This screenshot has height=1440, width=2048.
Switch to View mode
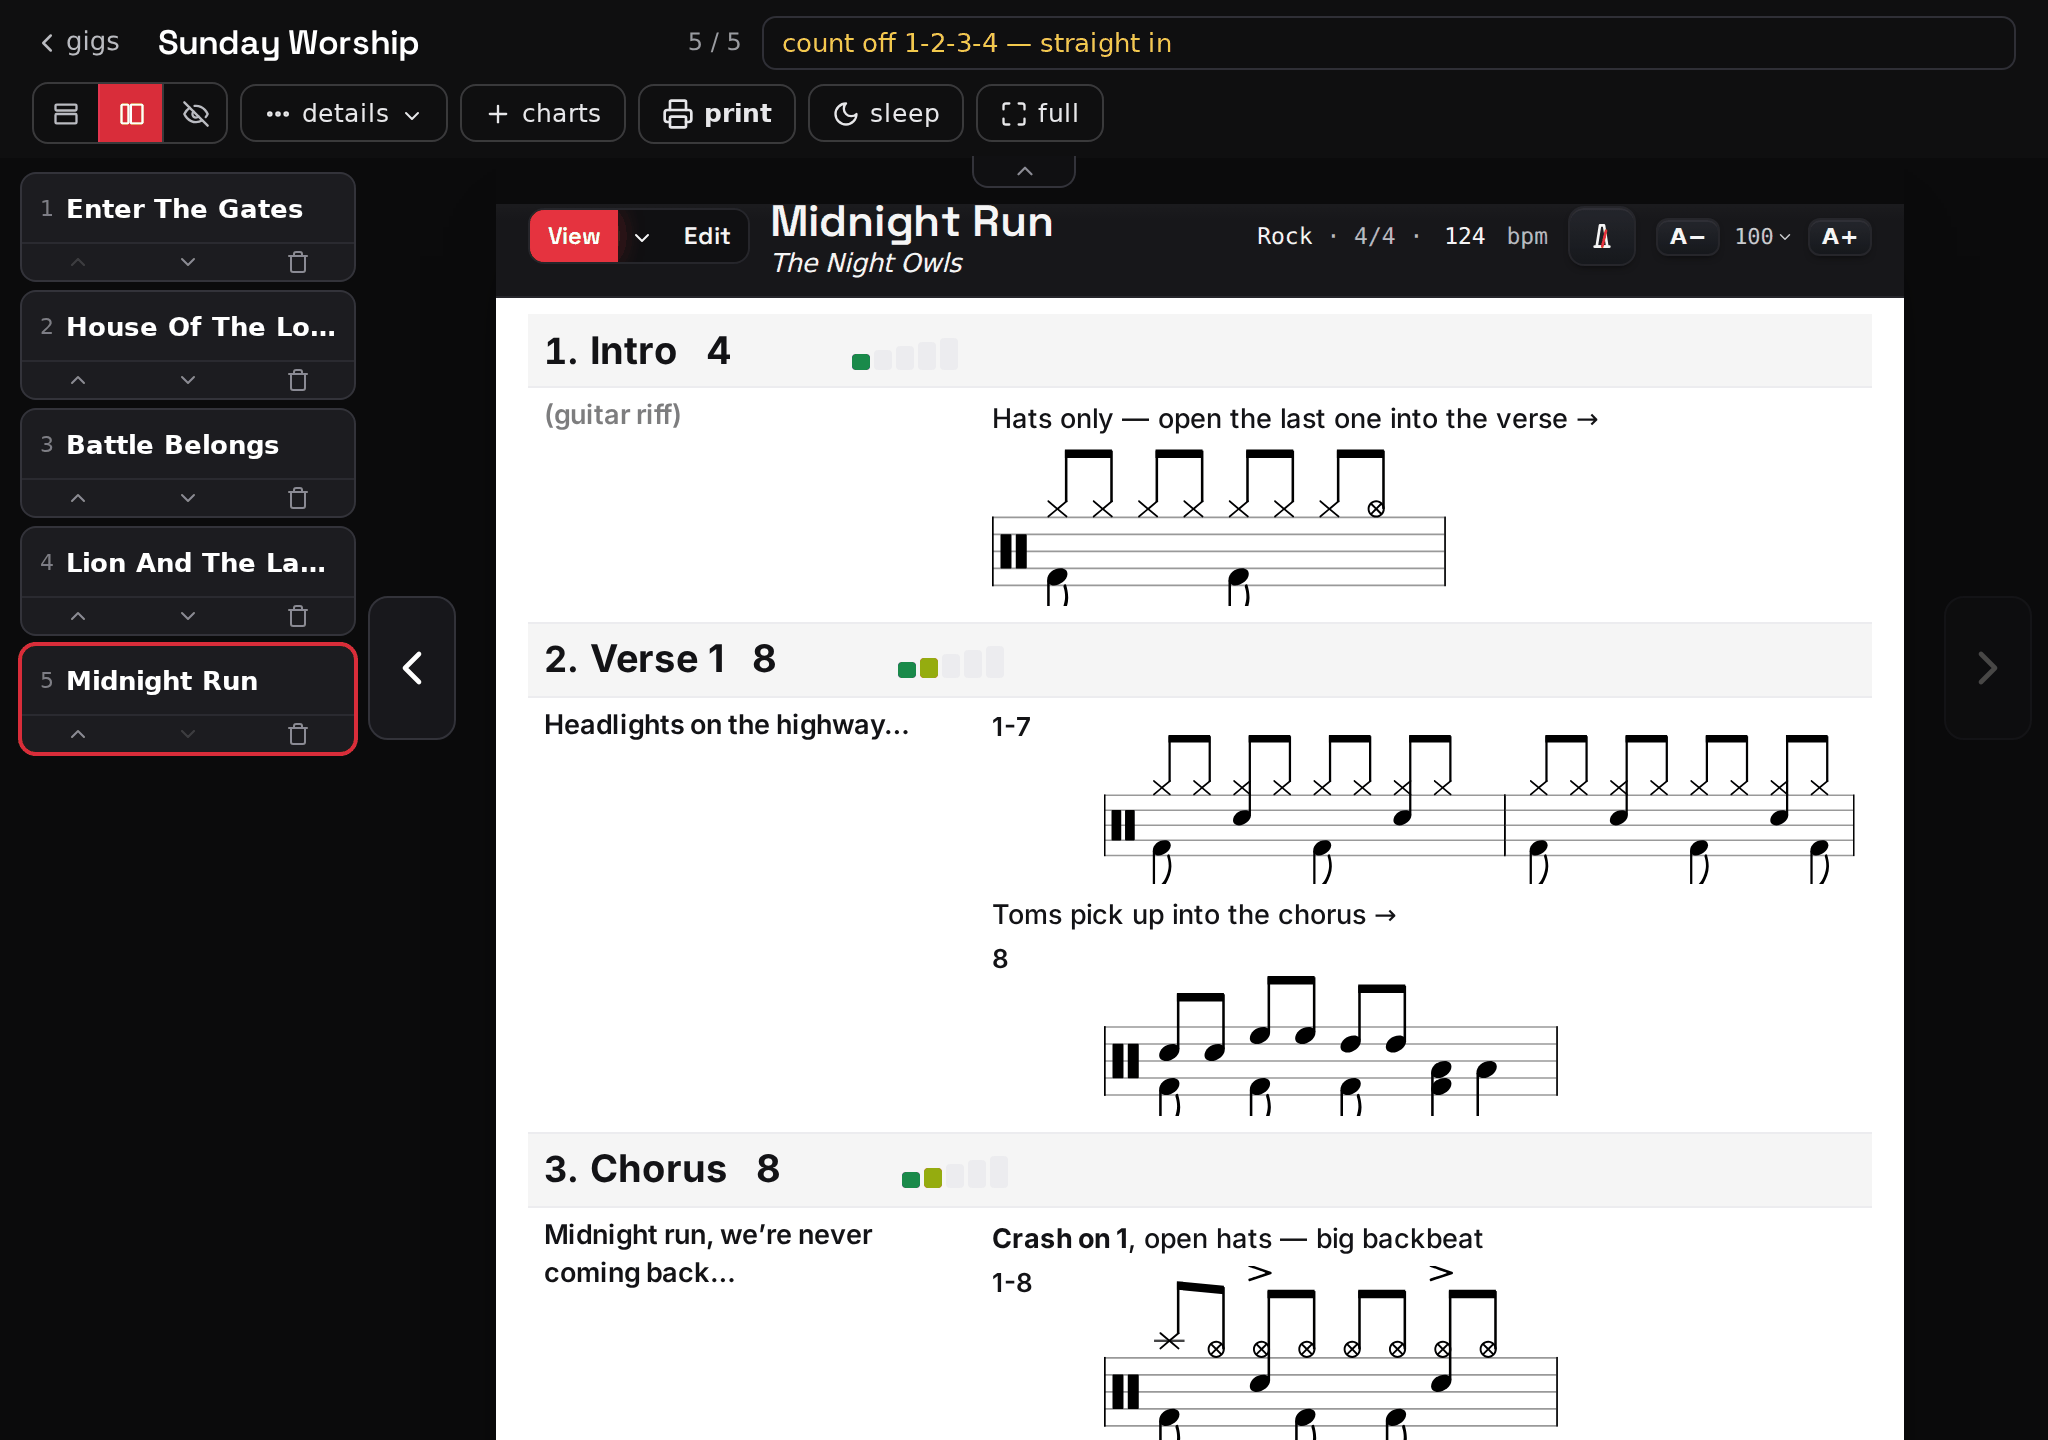[574, 236]
